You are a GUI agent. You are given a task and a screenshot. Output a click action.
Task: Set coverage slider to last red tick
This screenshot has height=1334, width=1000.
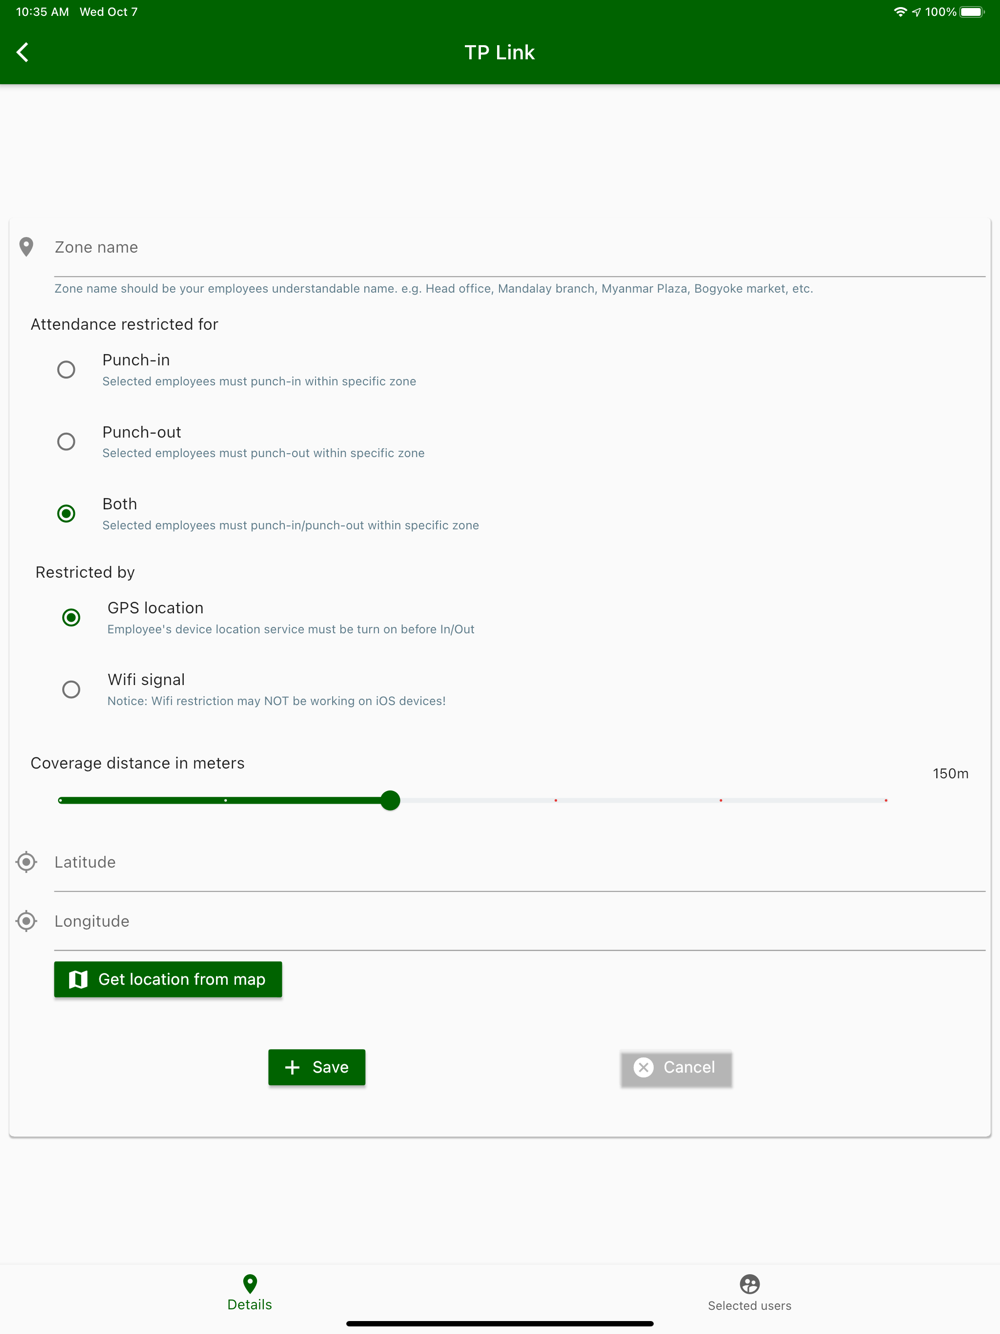click(886, 800)
